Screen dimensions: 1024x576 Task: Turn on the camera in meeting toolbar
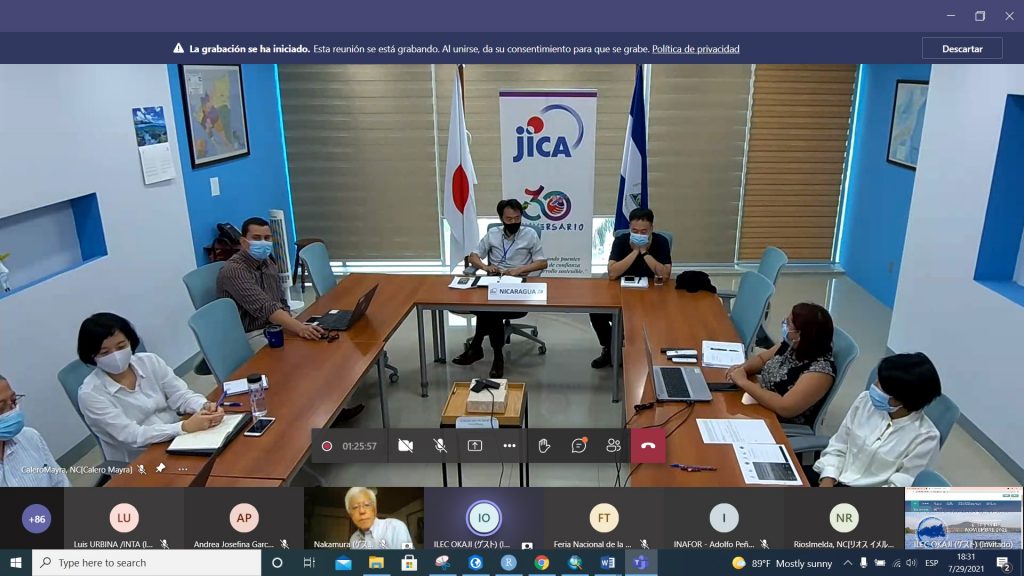coord(405,446)
